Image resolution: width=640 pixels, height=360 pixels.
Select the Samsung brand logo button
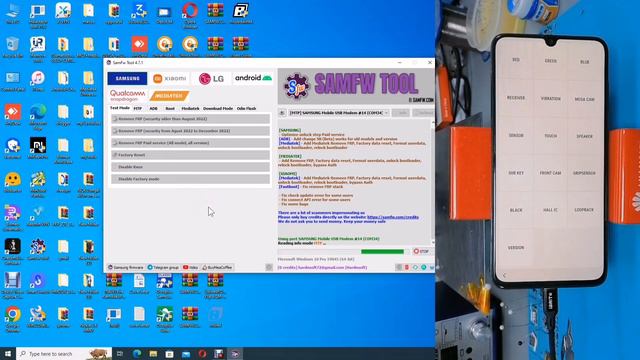pos(127,78)
